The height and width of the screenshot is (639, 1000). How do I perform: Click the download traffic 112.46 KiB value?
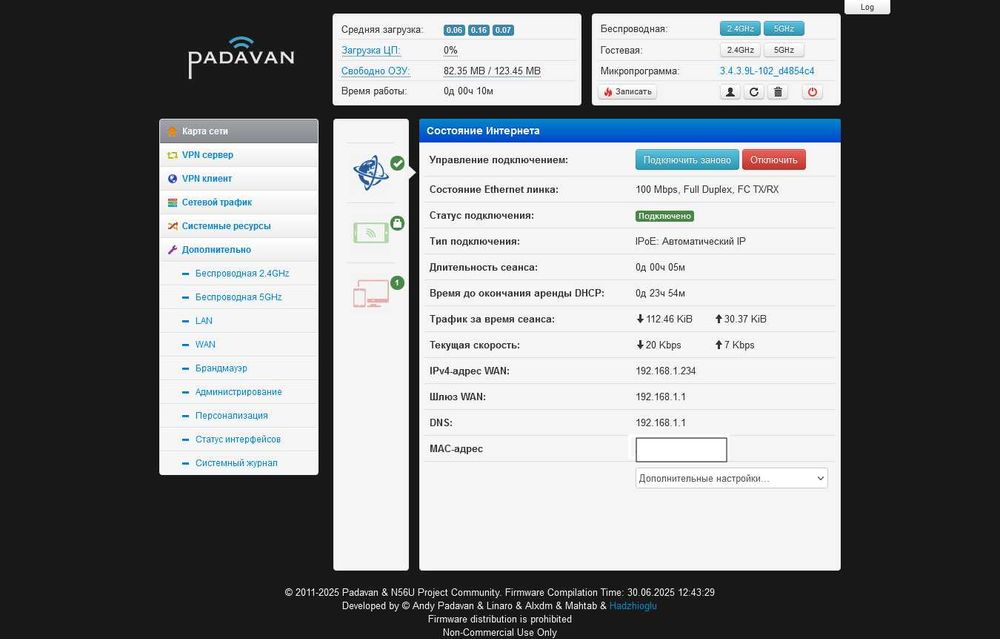point(664,319)
